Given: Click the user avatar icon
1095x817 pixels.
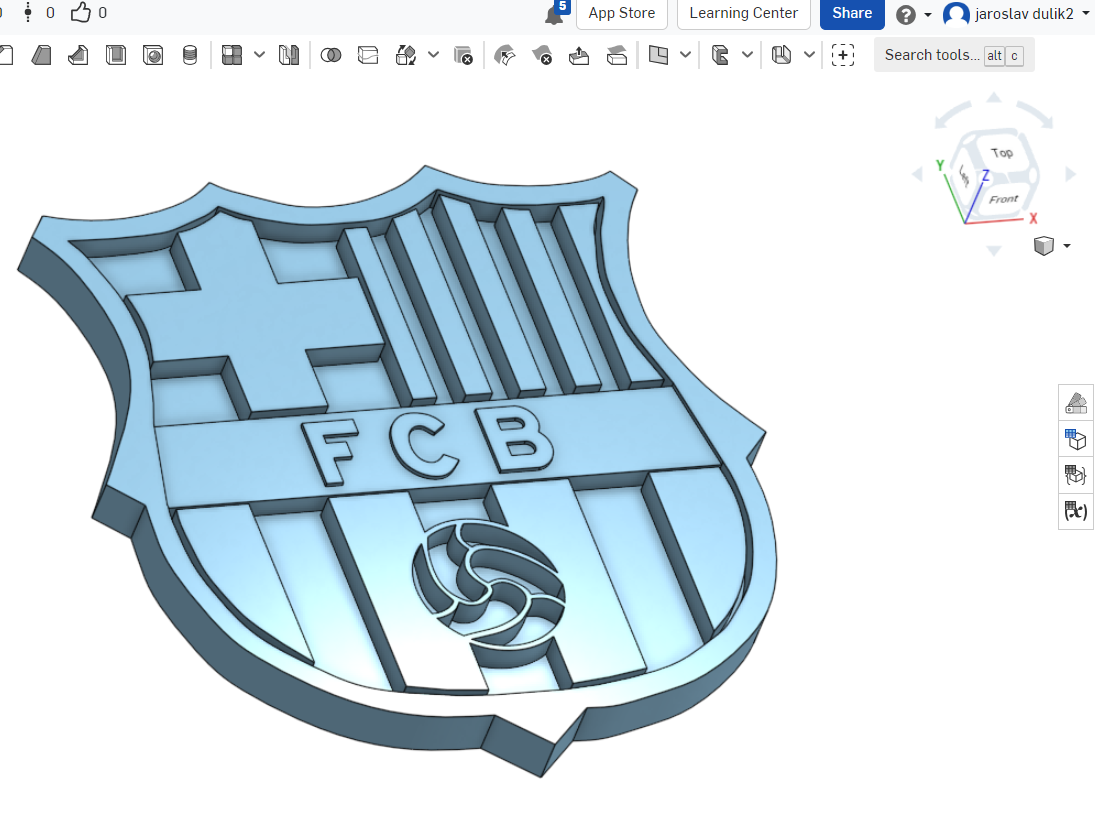Looking at the screenshot, I should (956, 14).
